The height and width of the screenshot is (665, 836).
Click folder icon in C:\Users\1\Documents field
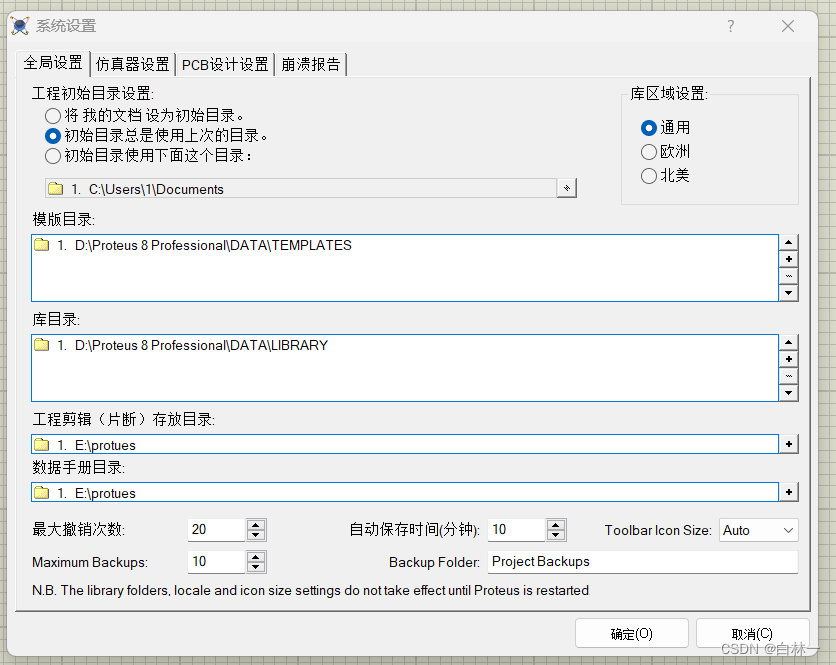pyautogui.click(x=55, y=188)
